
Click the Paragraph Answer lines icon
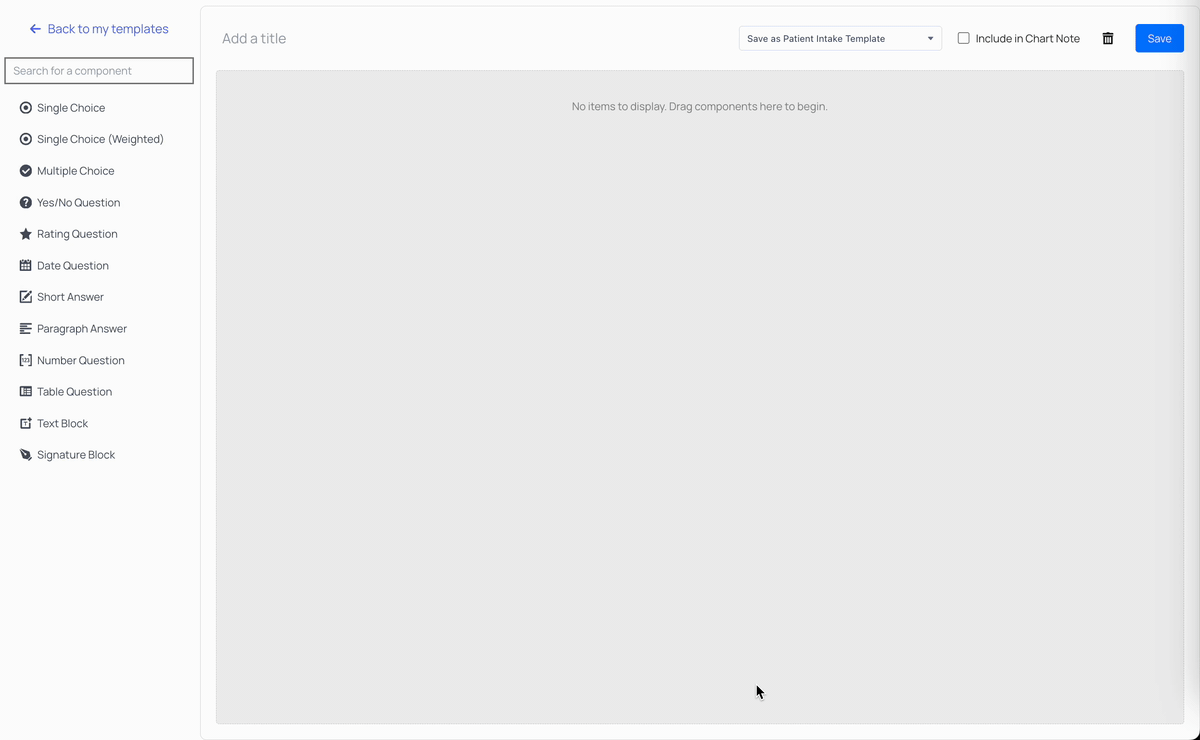pyautogui.click(x=26, y=328)
